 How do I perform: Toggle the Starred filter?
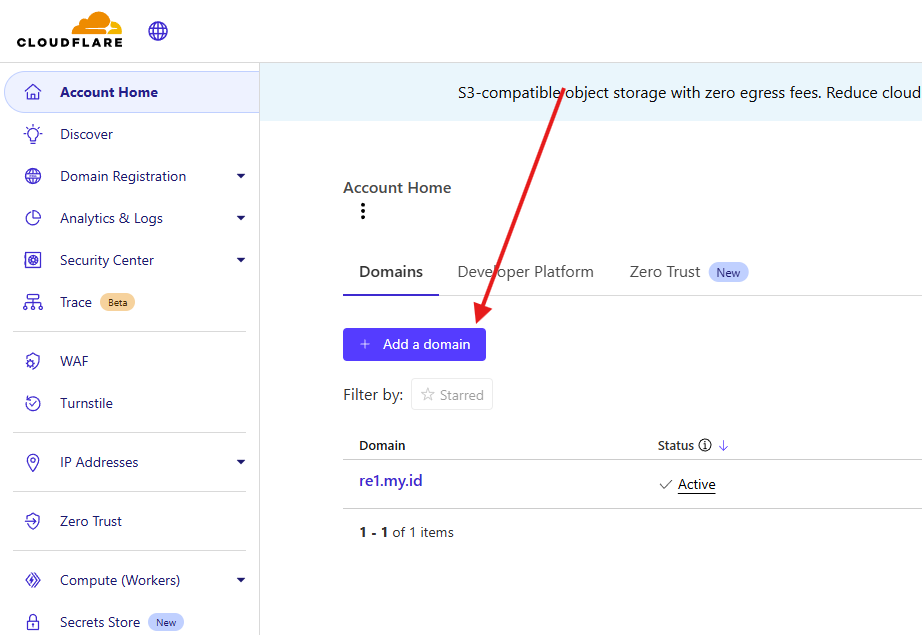pyautogui.click(x=452, y=395)
